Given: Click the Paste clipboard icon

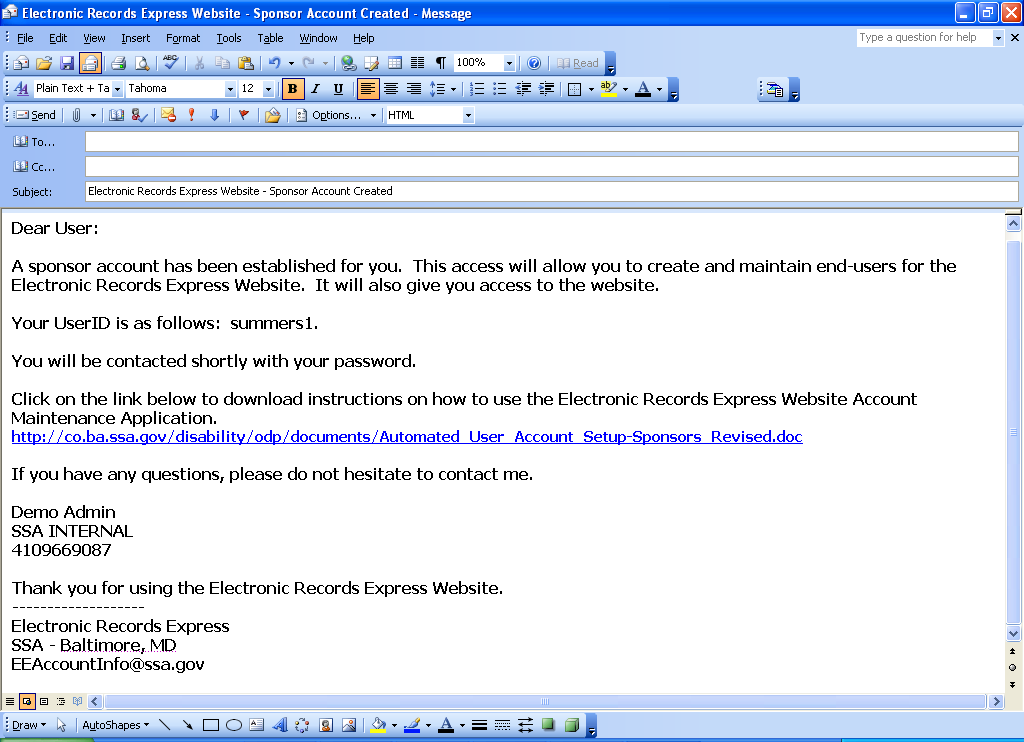Looking at the screenshot, I should [246, 63].
